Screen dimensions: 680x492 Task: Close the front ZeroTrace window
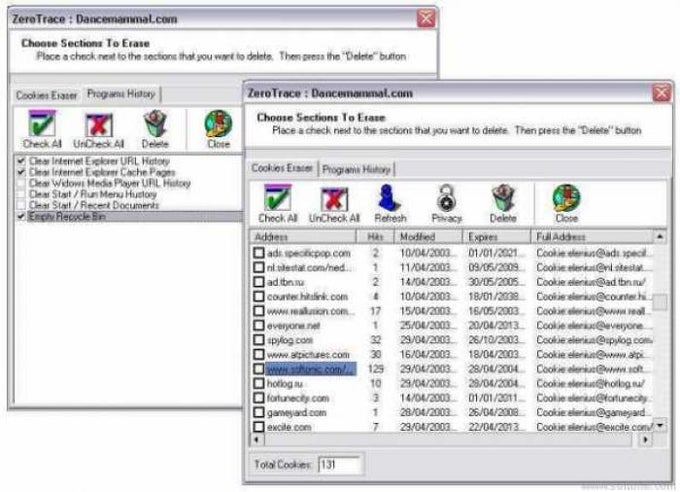tap(662, 92)
